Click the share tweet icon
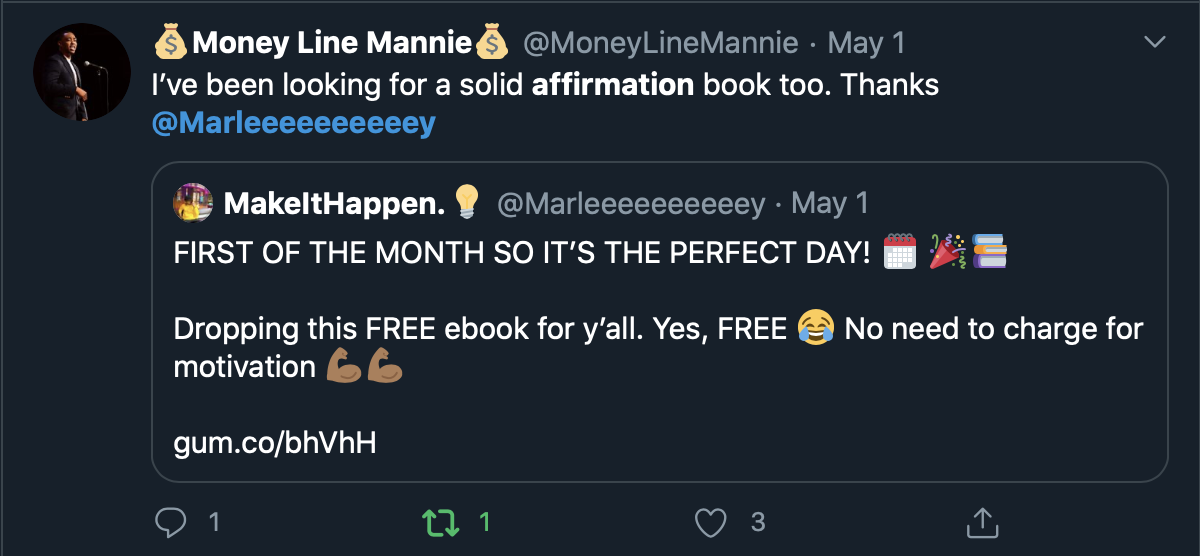1200x556 pixels. pos(981,521)
